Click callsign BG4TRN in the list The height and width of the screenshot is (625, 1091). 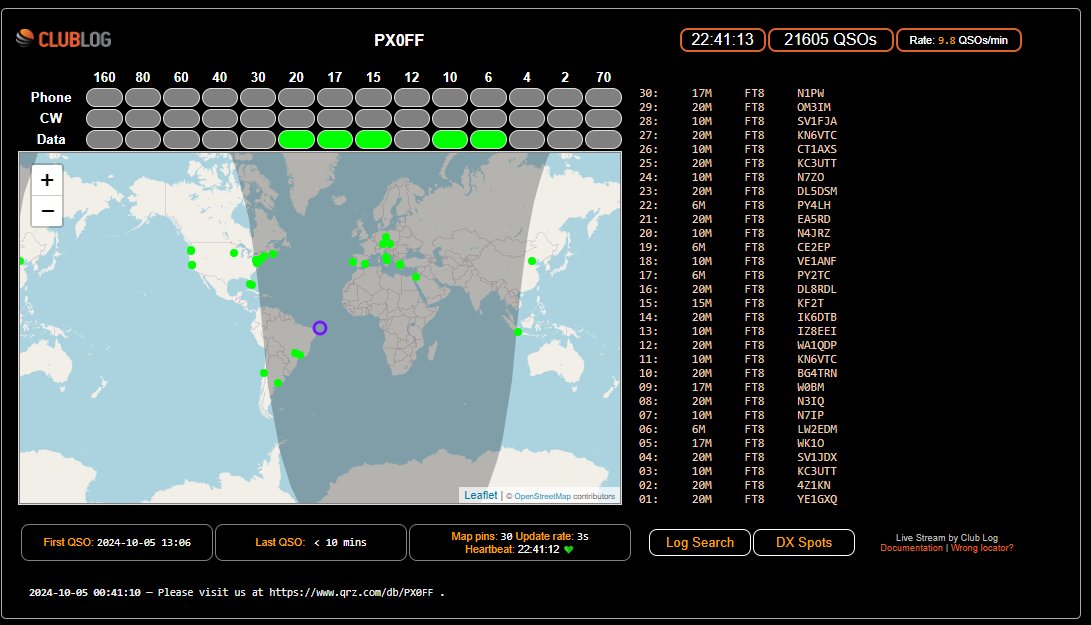click(817, 373)
